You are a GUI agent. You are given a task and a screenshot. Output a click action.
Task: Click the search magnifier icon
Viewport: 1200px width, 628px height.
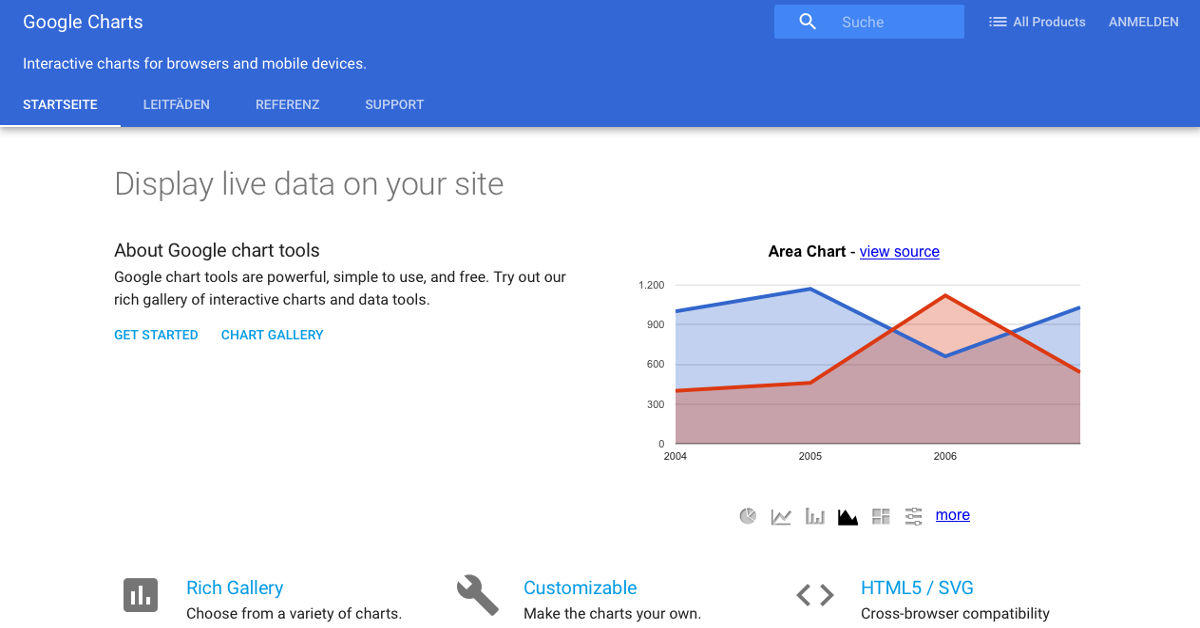(808, 21)
